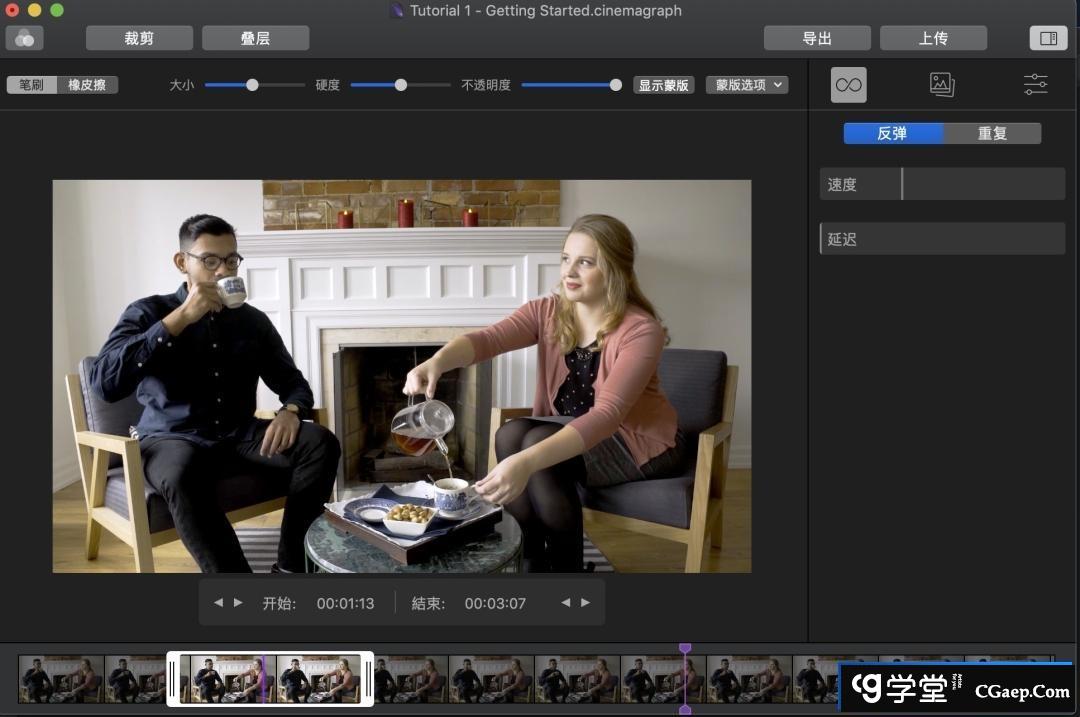
Task: Toggle 显示蒙版 to show the mask
Action: click(663, 85)
